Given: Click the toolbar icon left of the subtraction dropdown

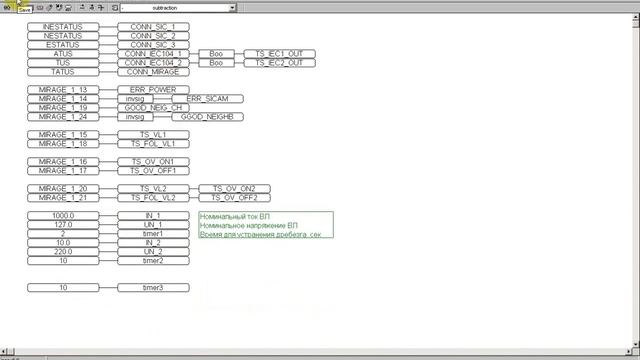Looking at the screenshot, I should tap(115, 7).
